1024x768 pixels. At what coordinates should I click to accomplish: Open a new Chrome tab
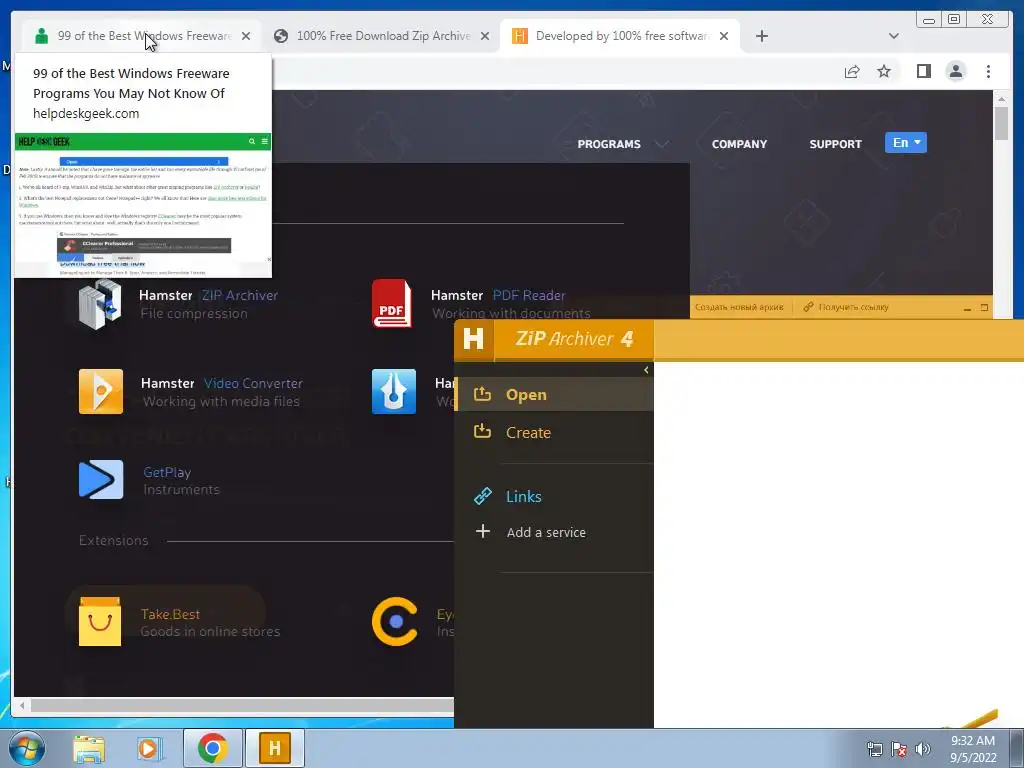click(x=761, y=36)
